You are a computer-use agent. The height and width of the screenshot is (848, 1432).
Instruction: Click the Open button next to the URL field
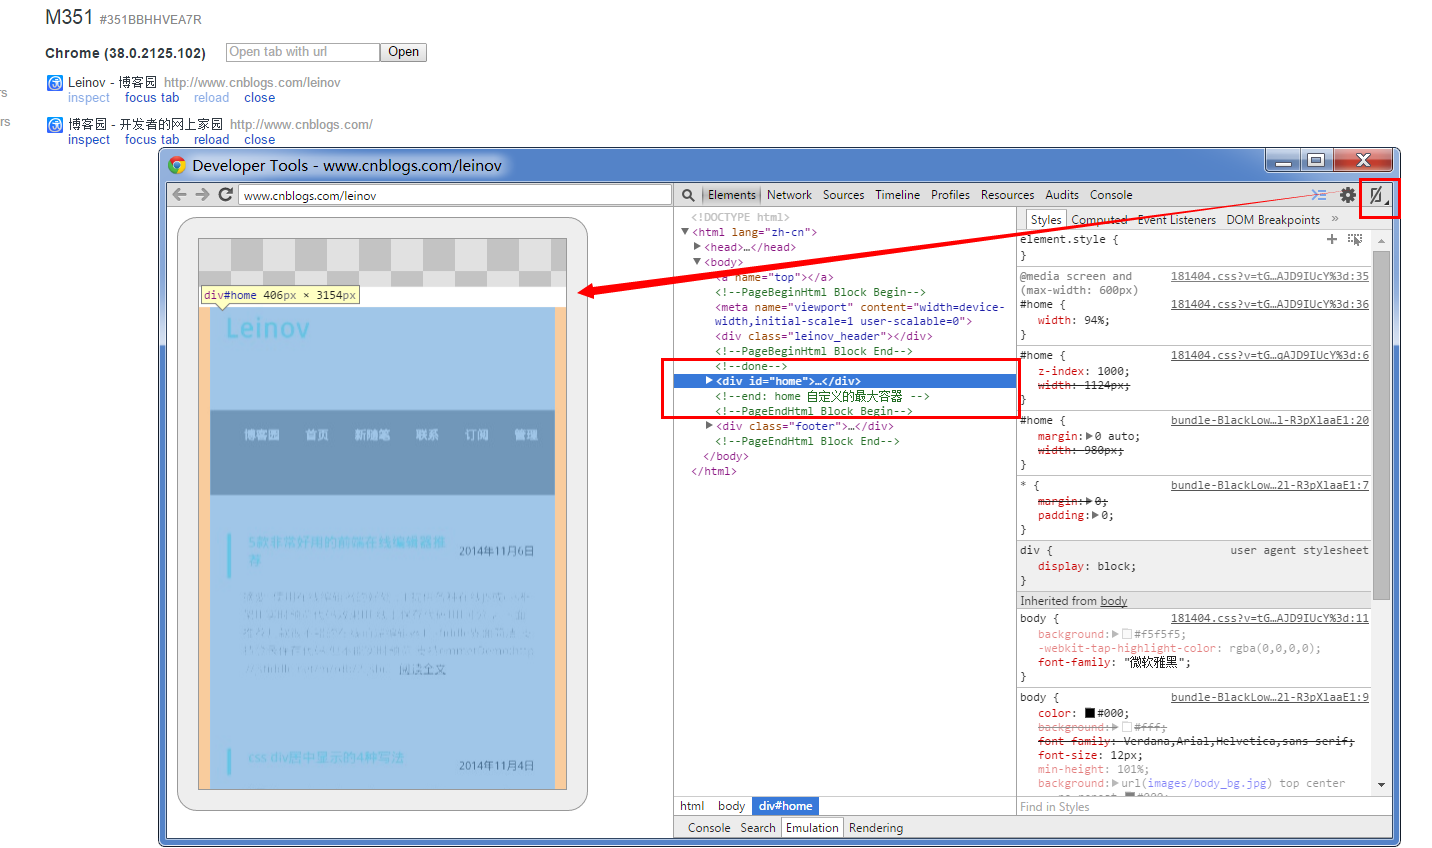click(x=403, y=52)
